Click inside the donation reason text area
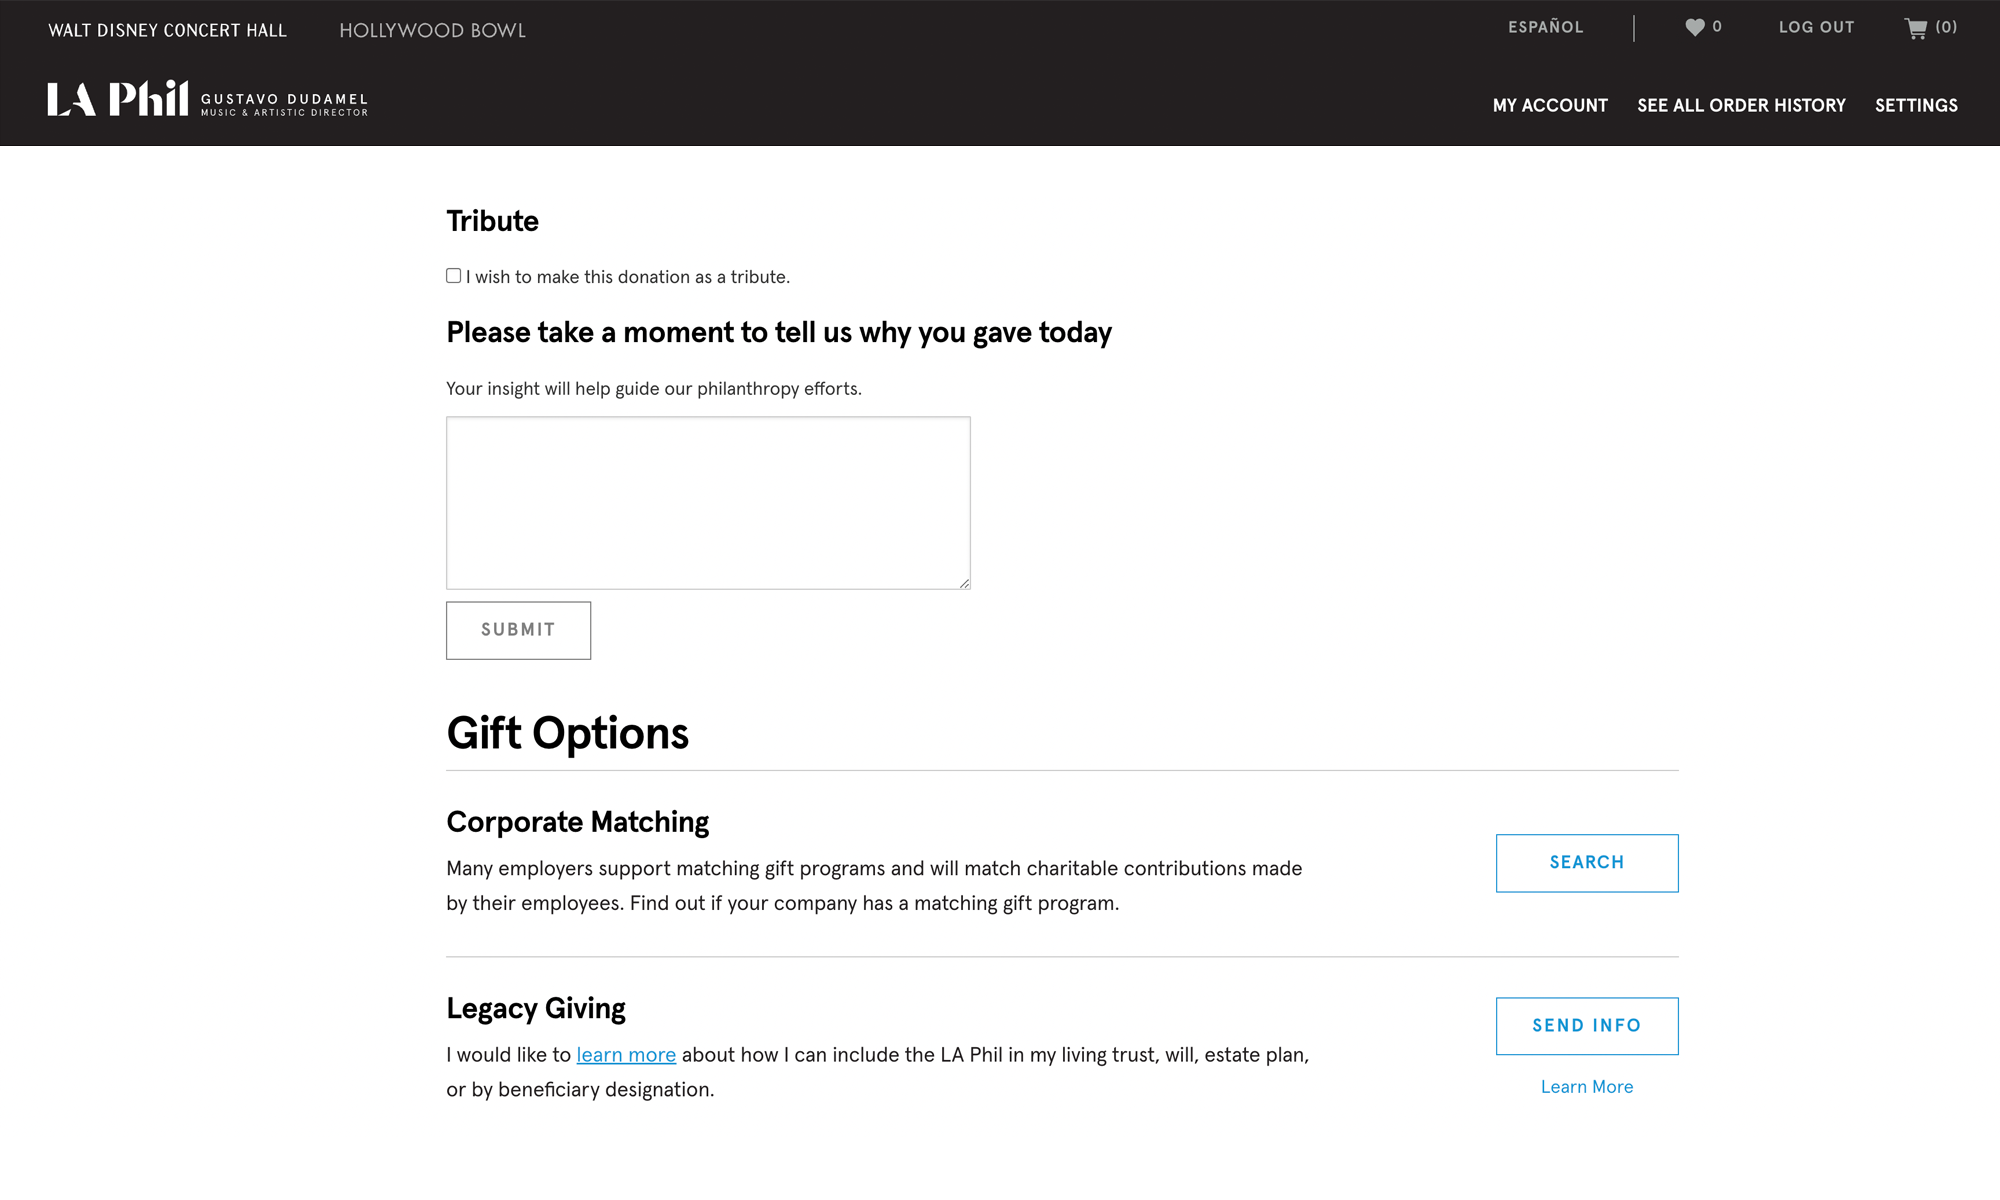This screenshot has height=1200, width=2000. point(707,502)
